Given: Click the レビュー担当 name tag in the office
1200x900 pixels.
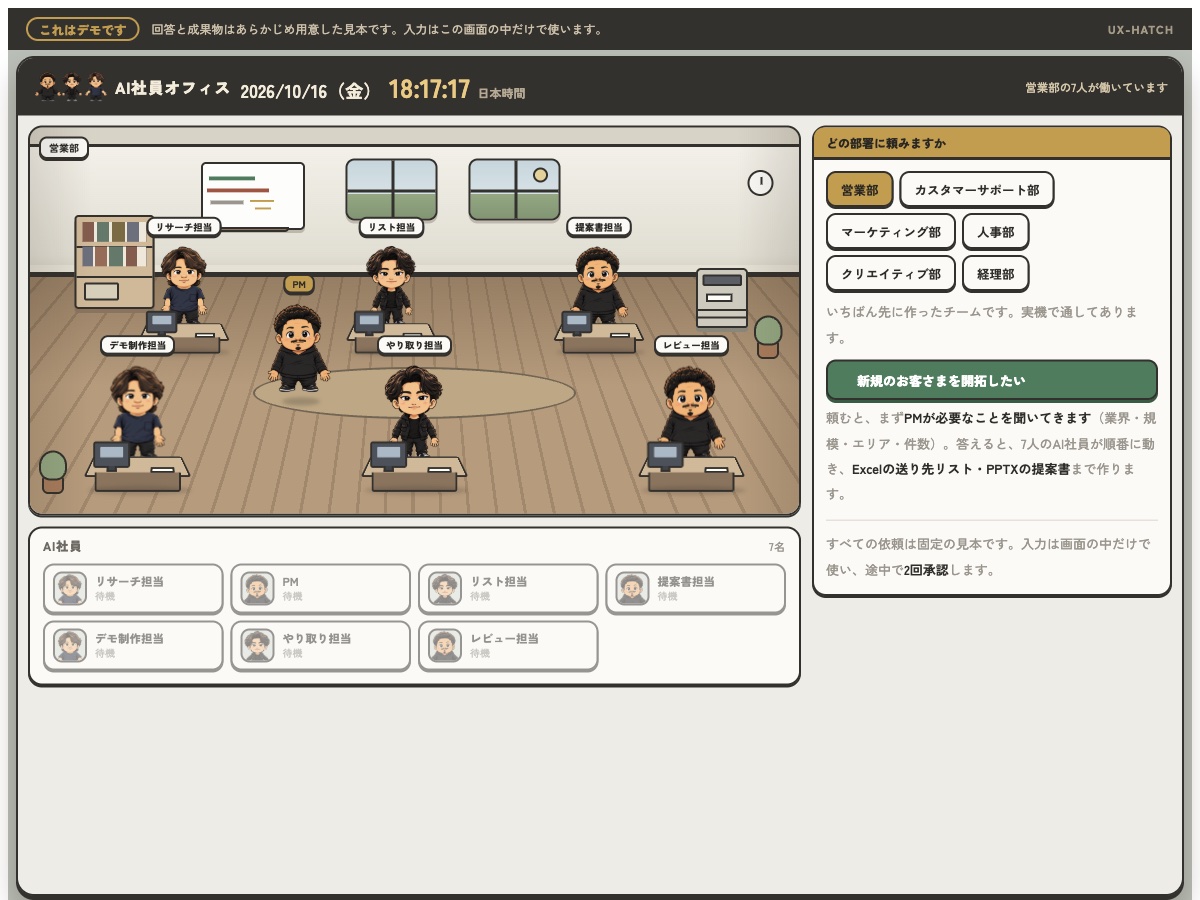Looking at the screenshot, I should (x=692, y=345).
